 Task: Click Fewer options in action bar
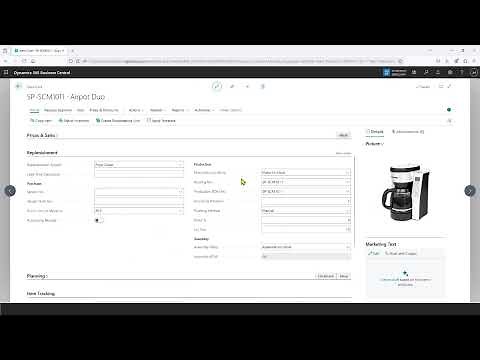[231, 110]
